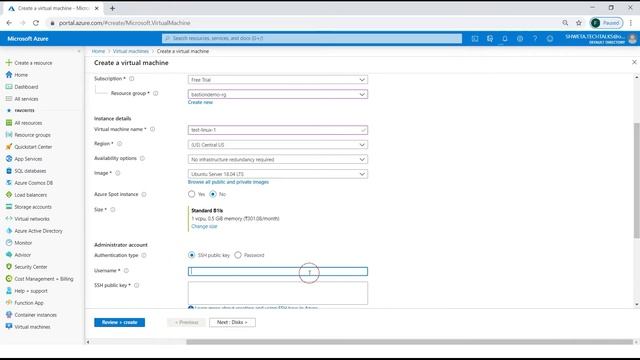Image resolution: width=640 pixels, height=360 pixels.
Task: Open Azure Active Directory in the sidebar
Action: pyautogui.click(x=38, y=231)
